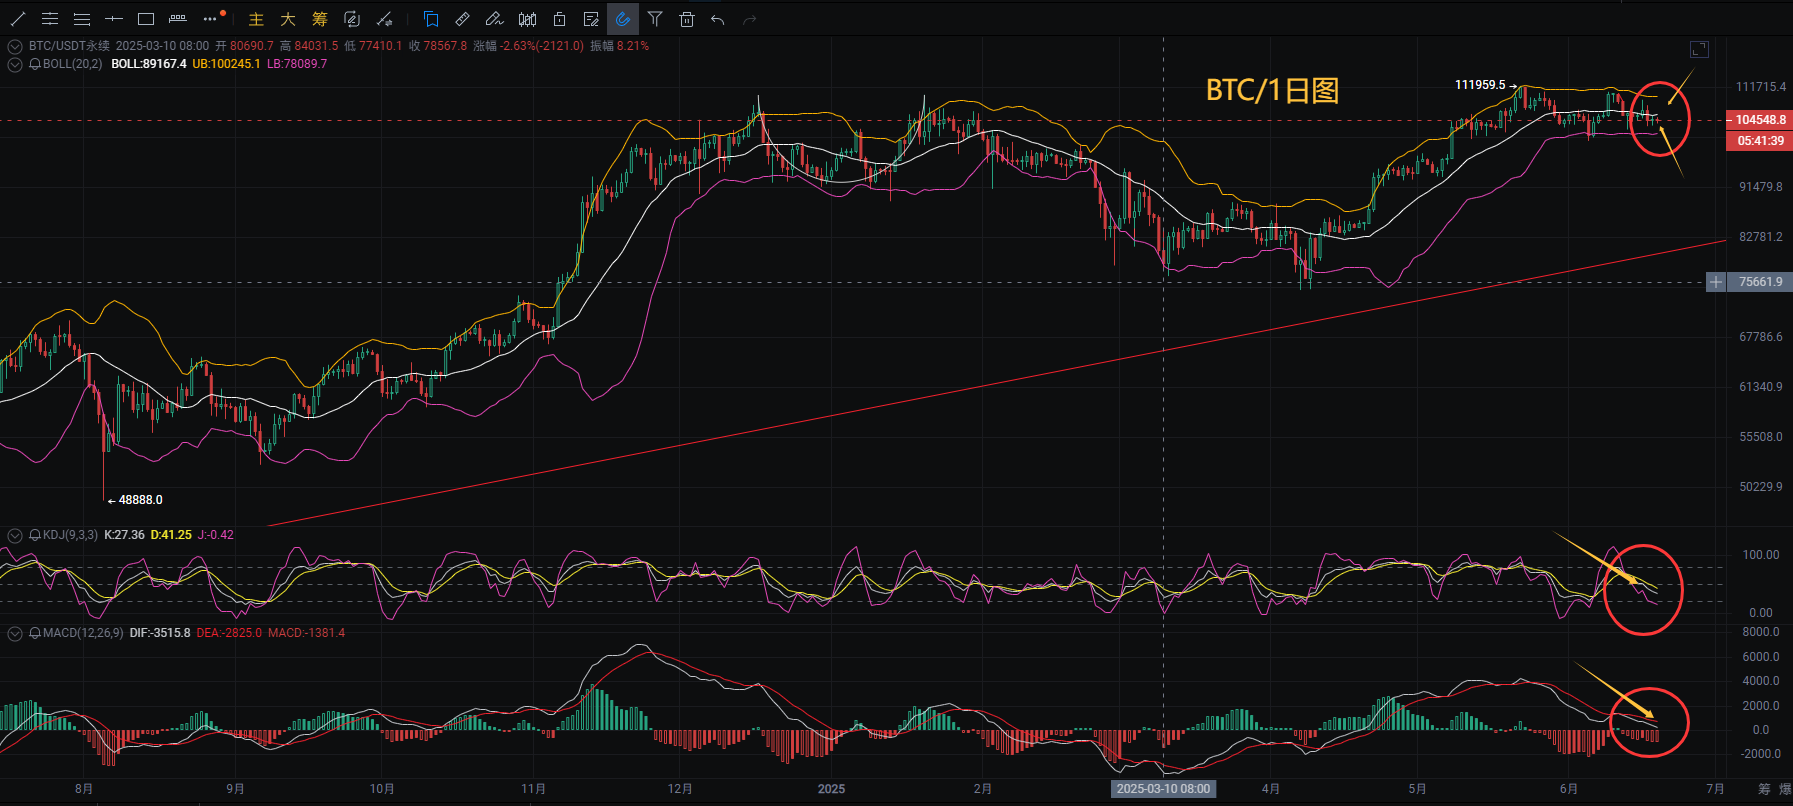Screen dimensions: 1793x806
Task: Open MACD(12,26,9) indicator settings
Action: [83, 633]
